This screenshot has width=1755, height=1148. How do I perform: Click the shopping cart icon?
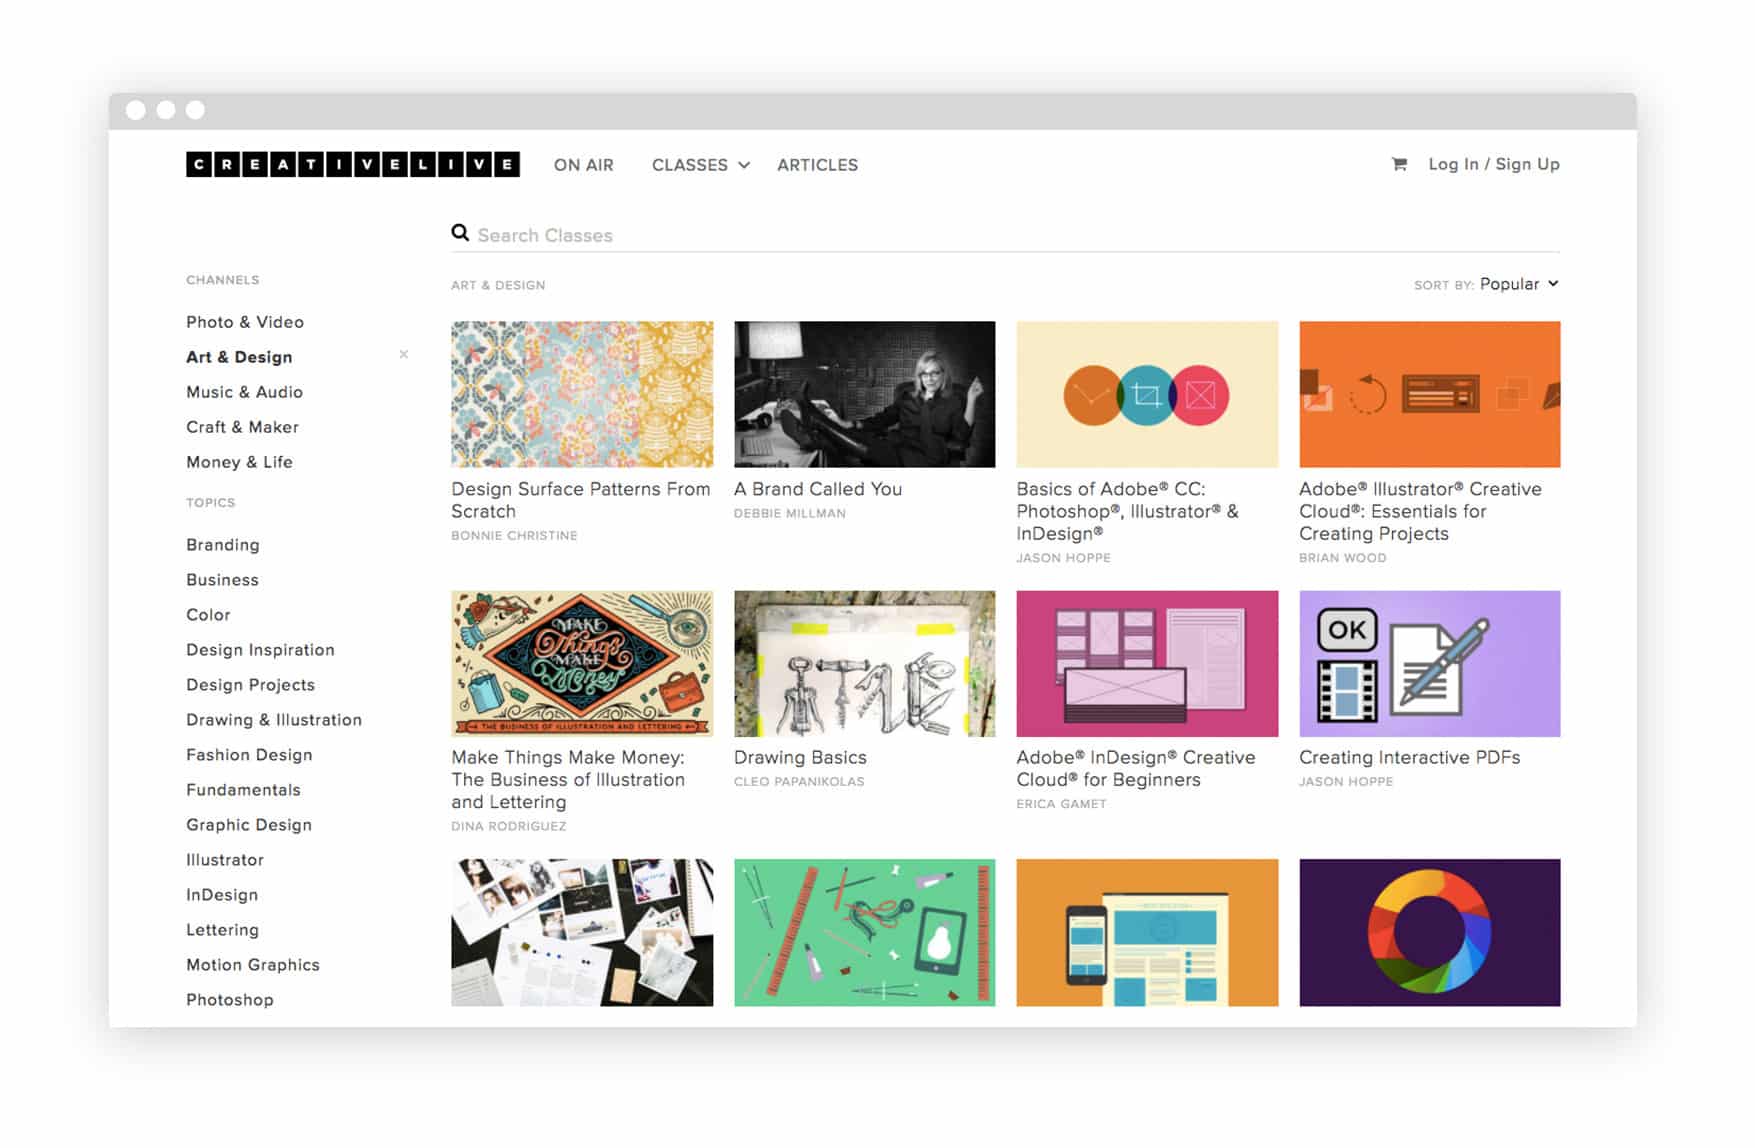[1399, 164]
